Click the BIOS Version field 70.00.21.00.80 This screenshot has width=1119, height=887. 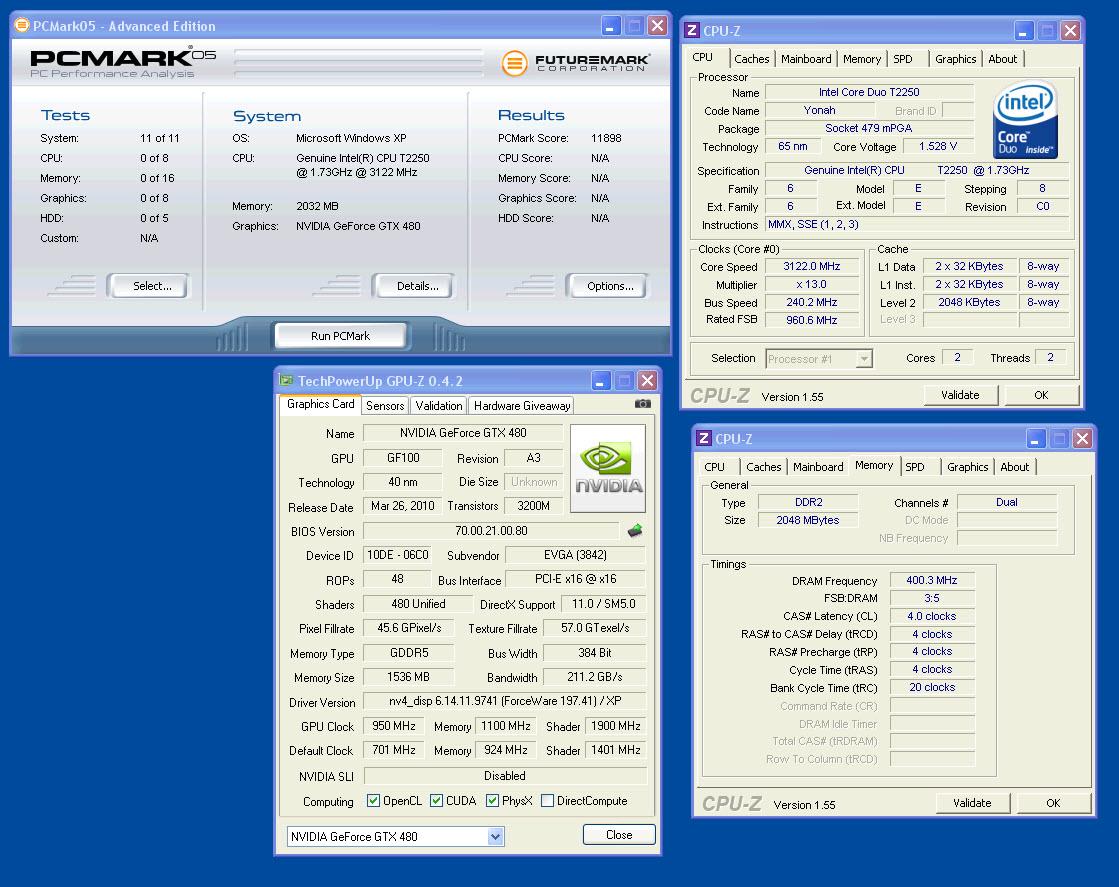pyautogui.click(x=491, y=531)
